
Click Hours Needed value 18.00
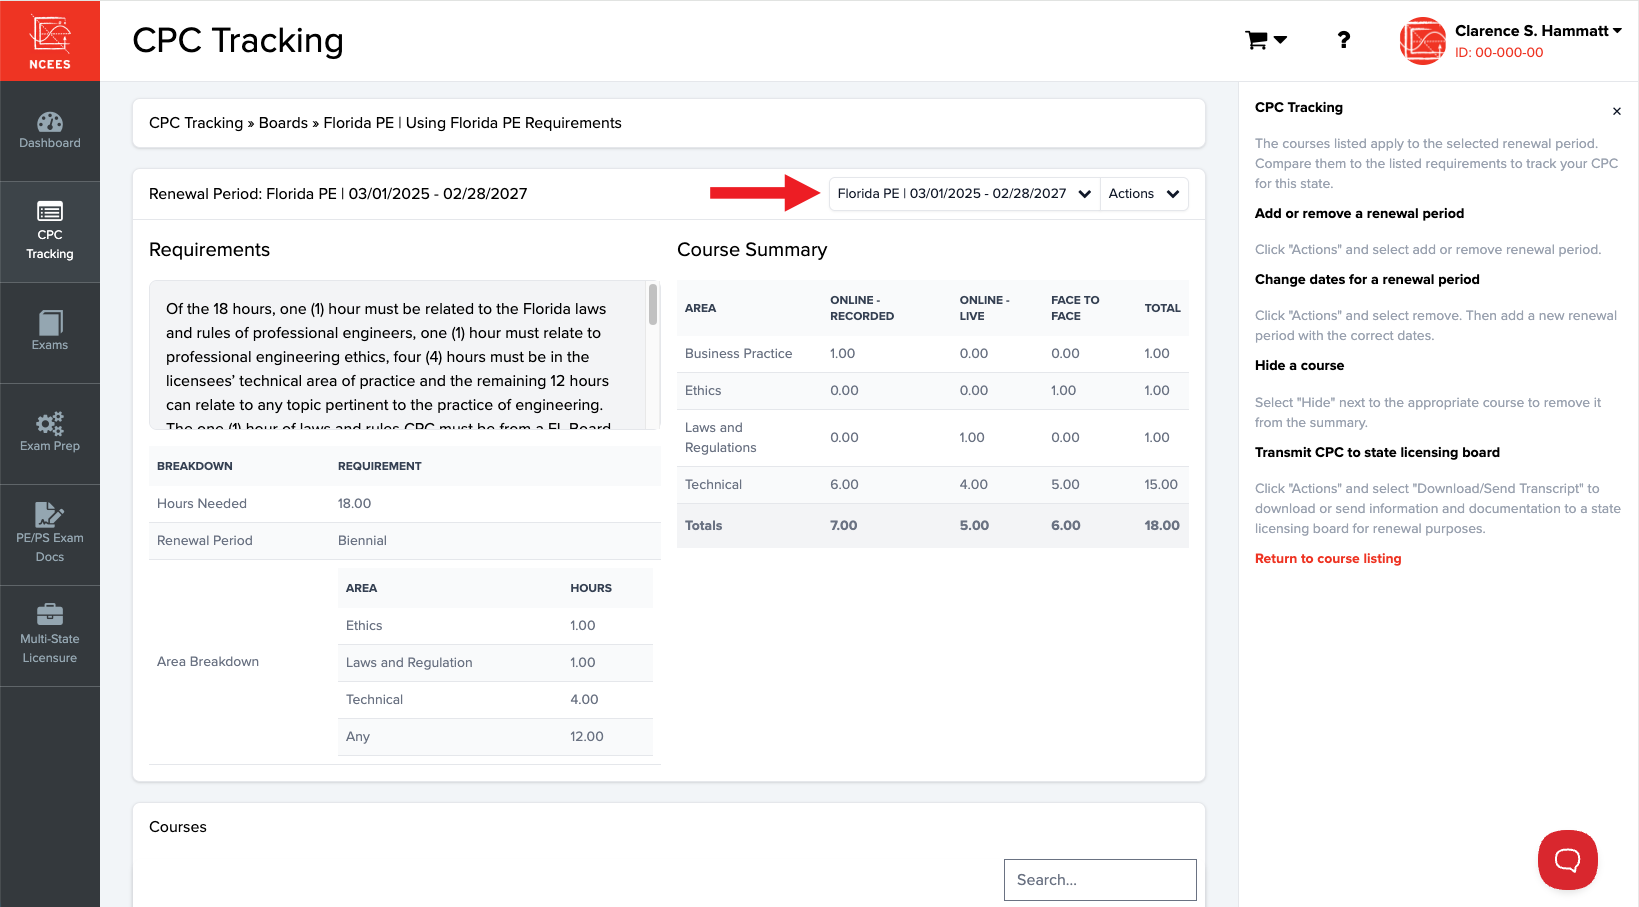click(x=354, y=504)
